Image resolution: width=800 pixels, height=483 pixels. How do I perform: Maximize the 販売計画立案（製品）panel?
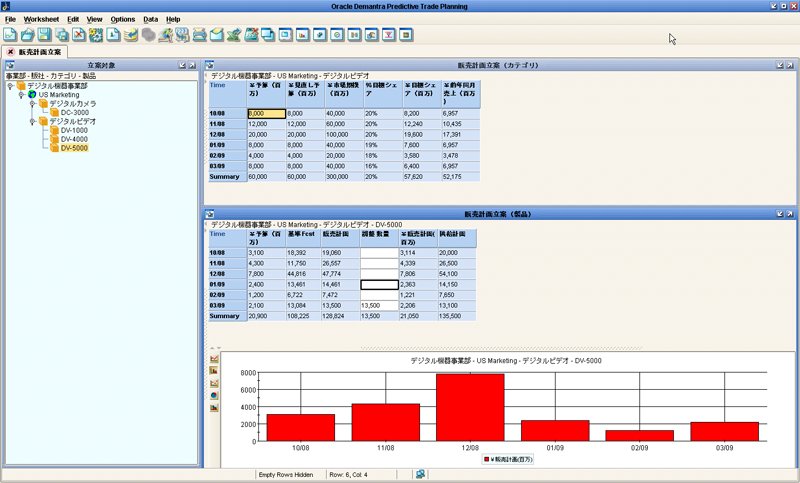(x=789, y=214)
